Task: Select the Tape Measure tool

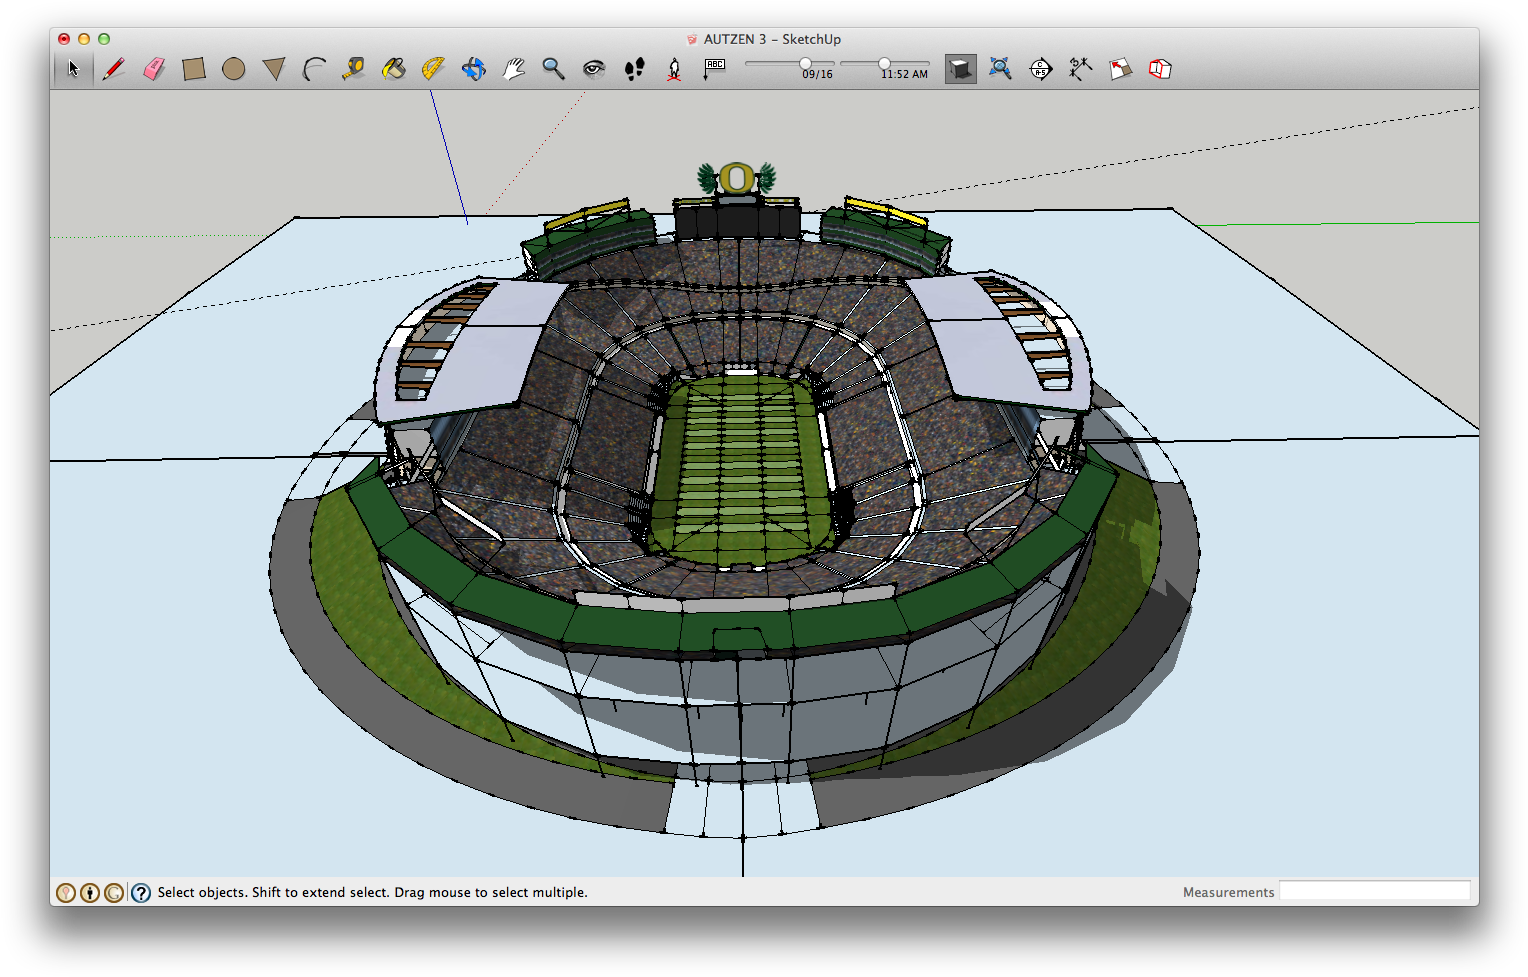Action: tap(355, 68)
